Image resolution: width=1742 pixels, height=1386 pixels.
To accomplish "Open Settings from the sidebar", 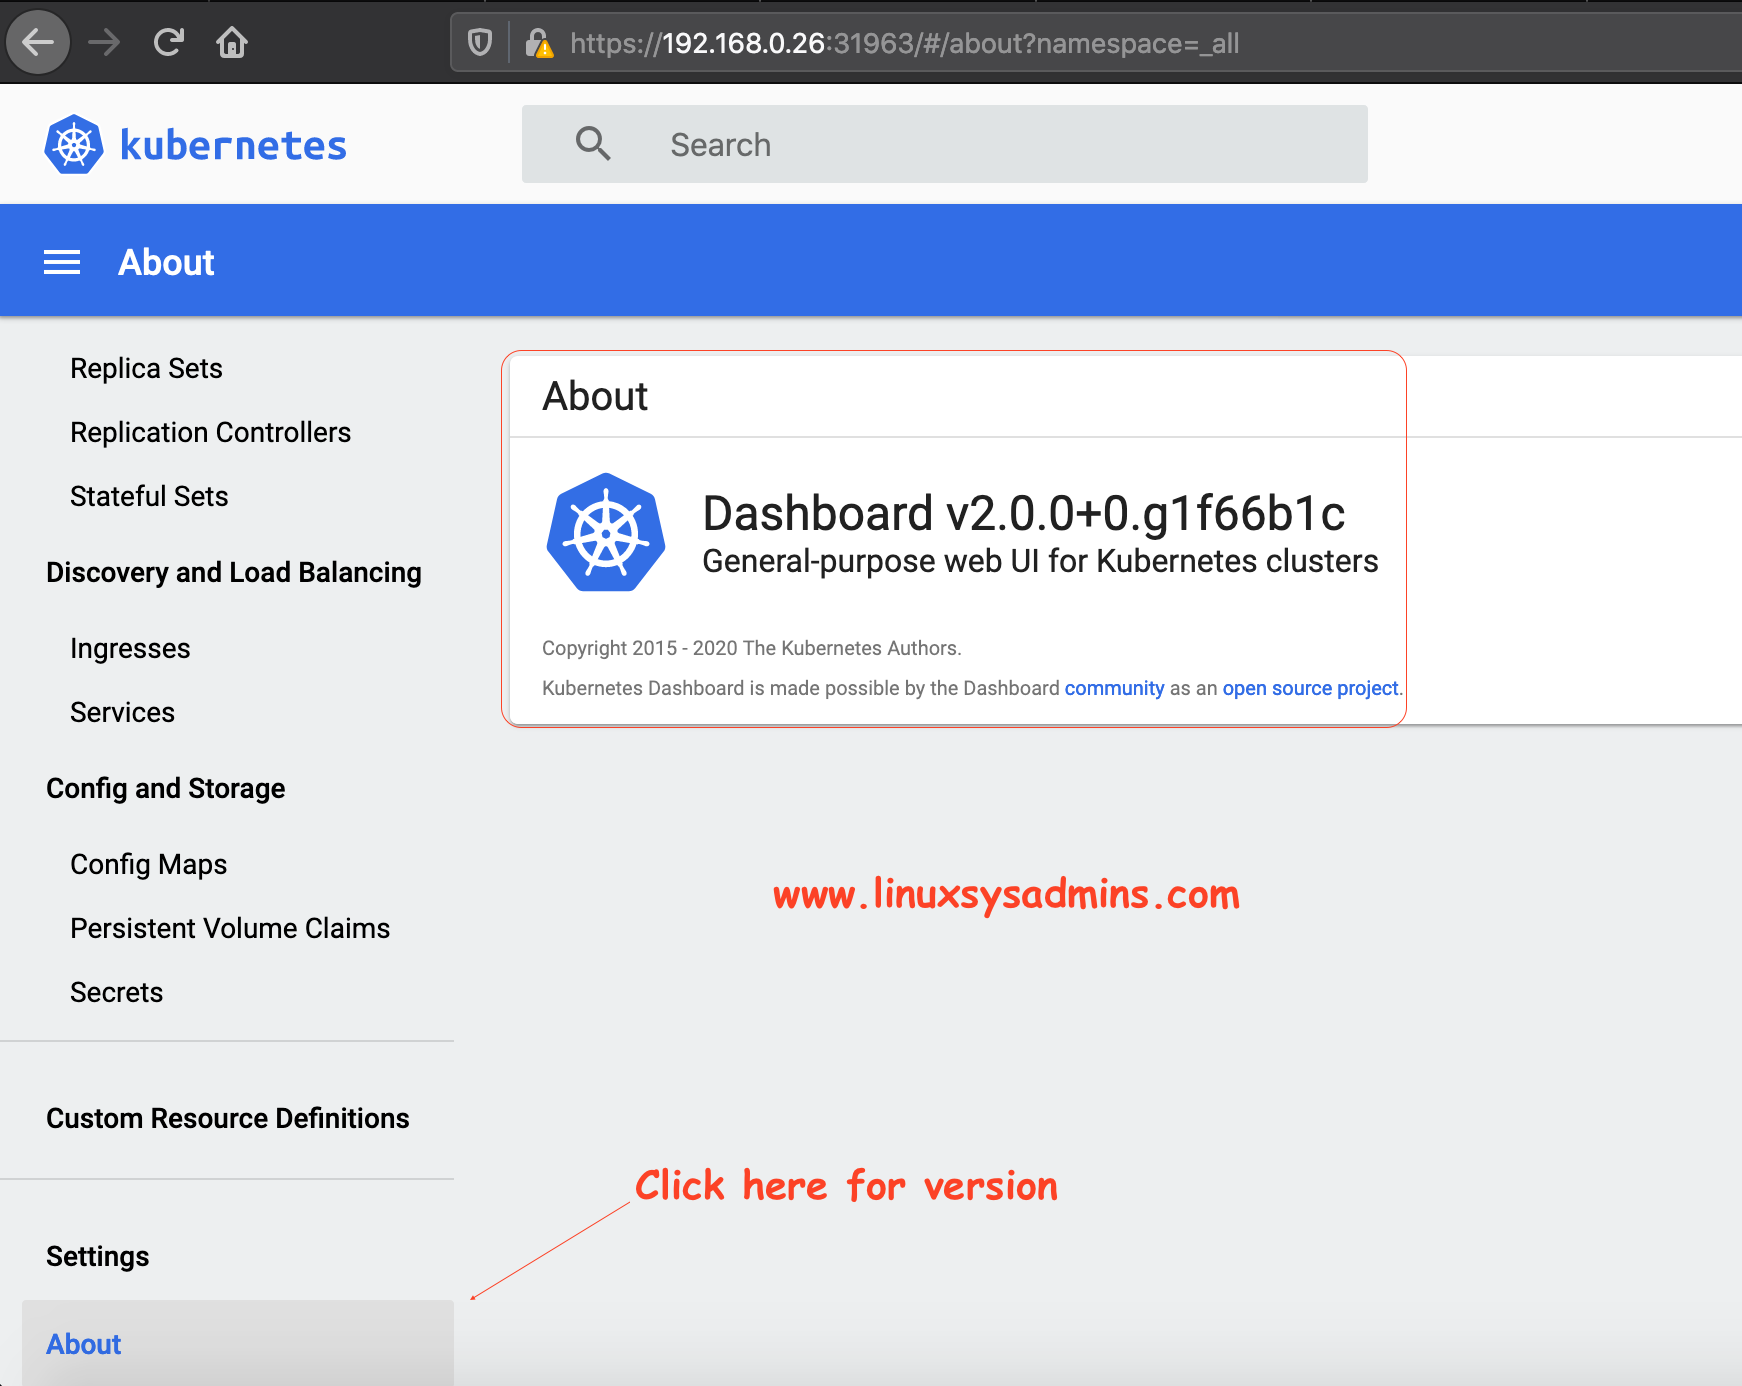I will point(97,1256).
